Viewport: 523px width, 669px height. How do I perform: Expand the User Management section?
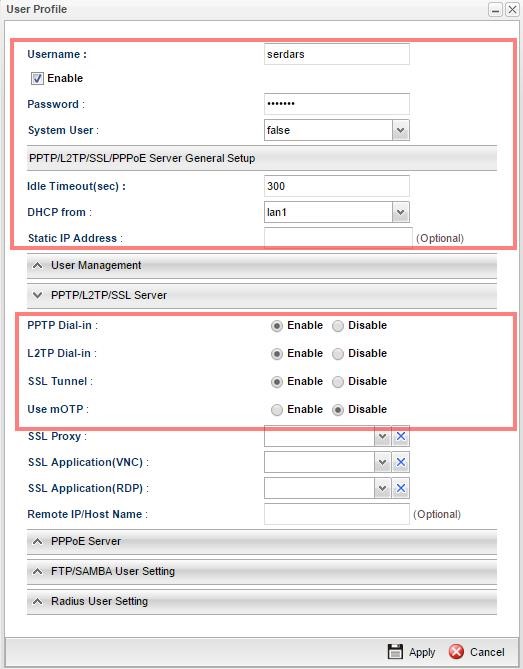[262, 265]
